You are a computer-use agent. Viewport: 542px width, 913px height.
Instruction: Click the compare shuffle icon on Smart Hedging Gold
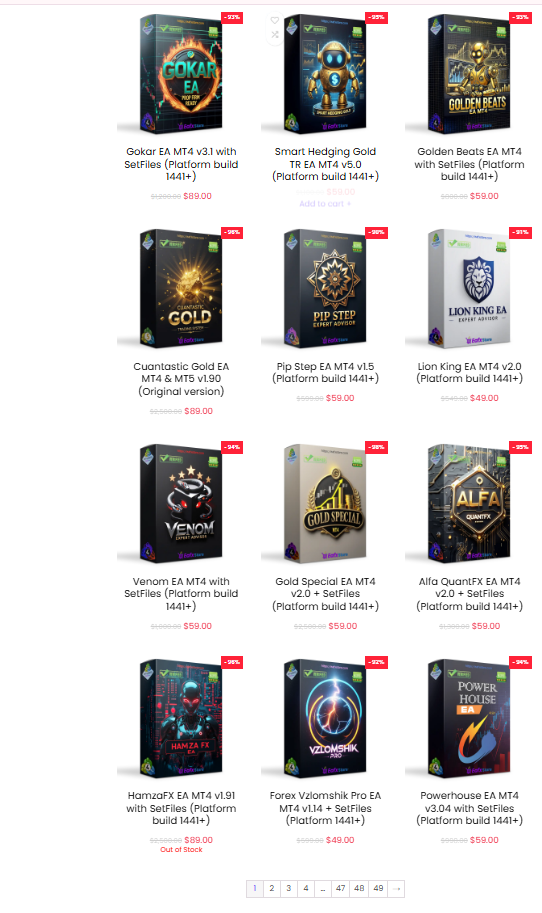(x=275, y=35)
